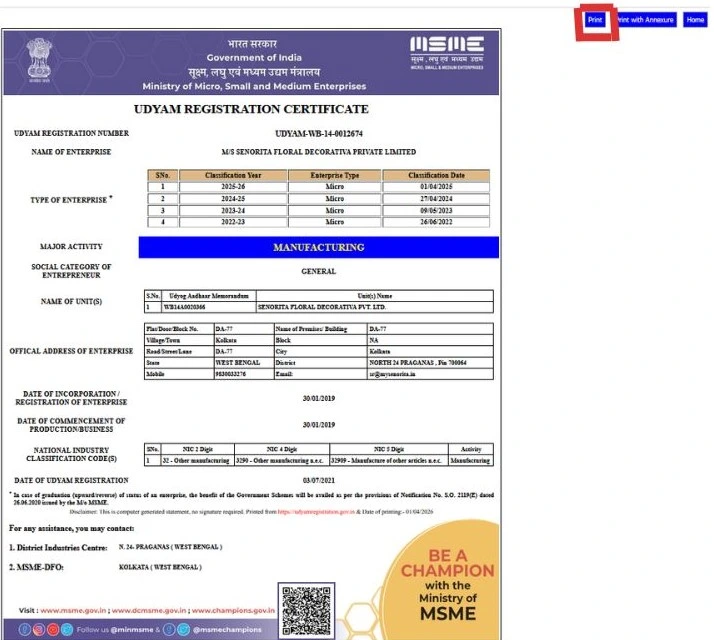Image resolution: width=714 pixels, height=640 pixels.
Task: Select the 2024-25 classification year cell
Action: click(233, 199)
